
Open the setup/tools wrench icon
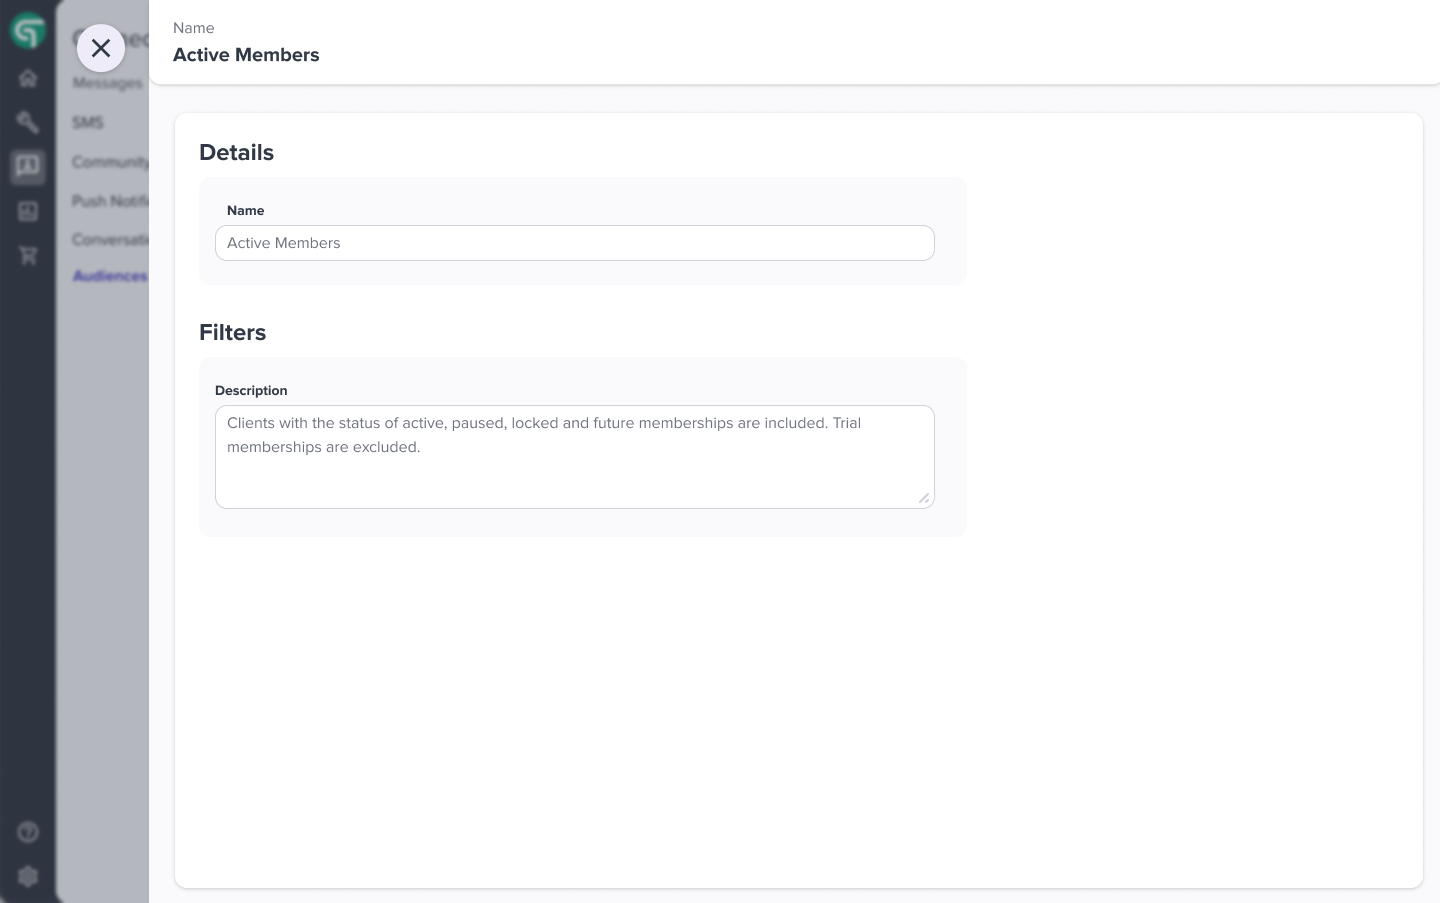tap(28, 122)
